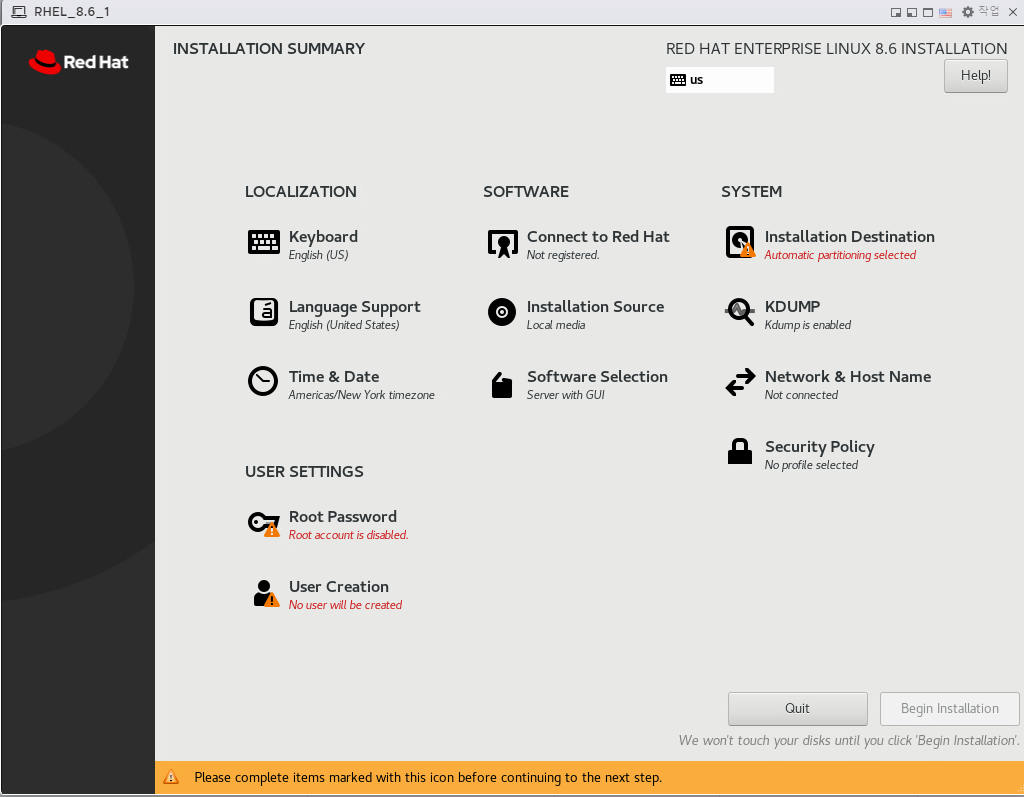Select the Installation Source disc icon
1024x797 pixels.
502,312
